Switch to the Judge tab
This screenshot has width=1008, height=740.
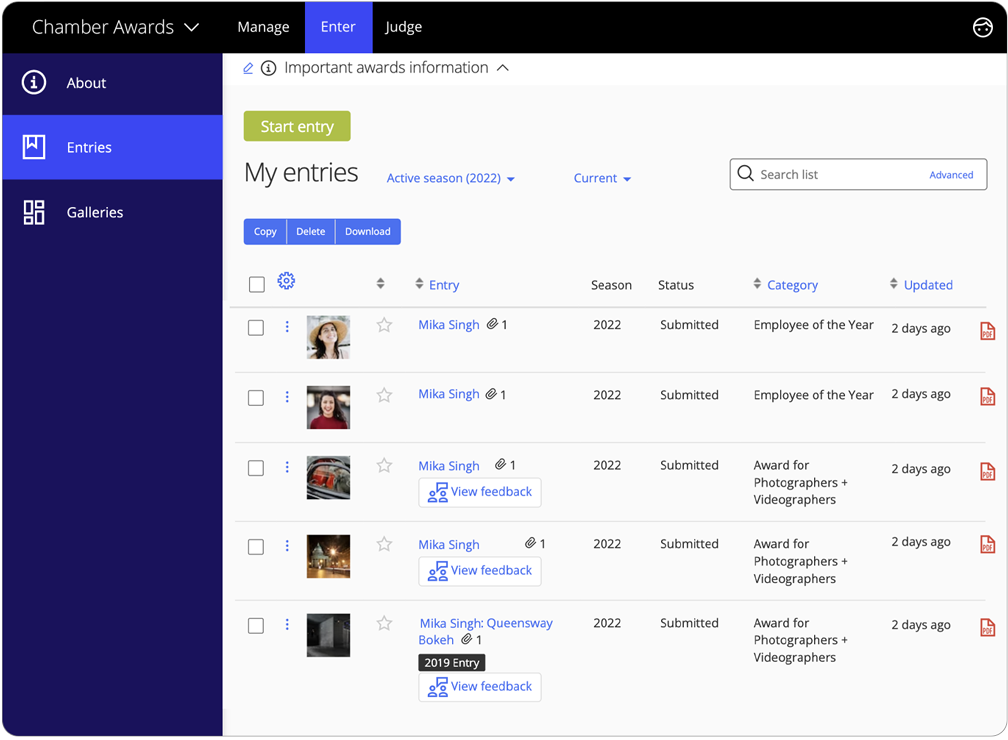404,27
